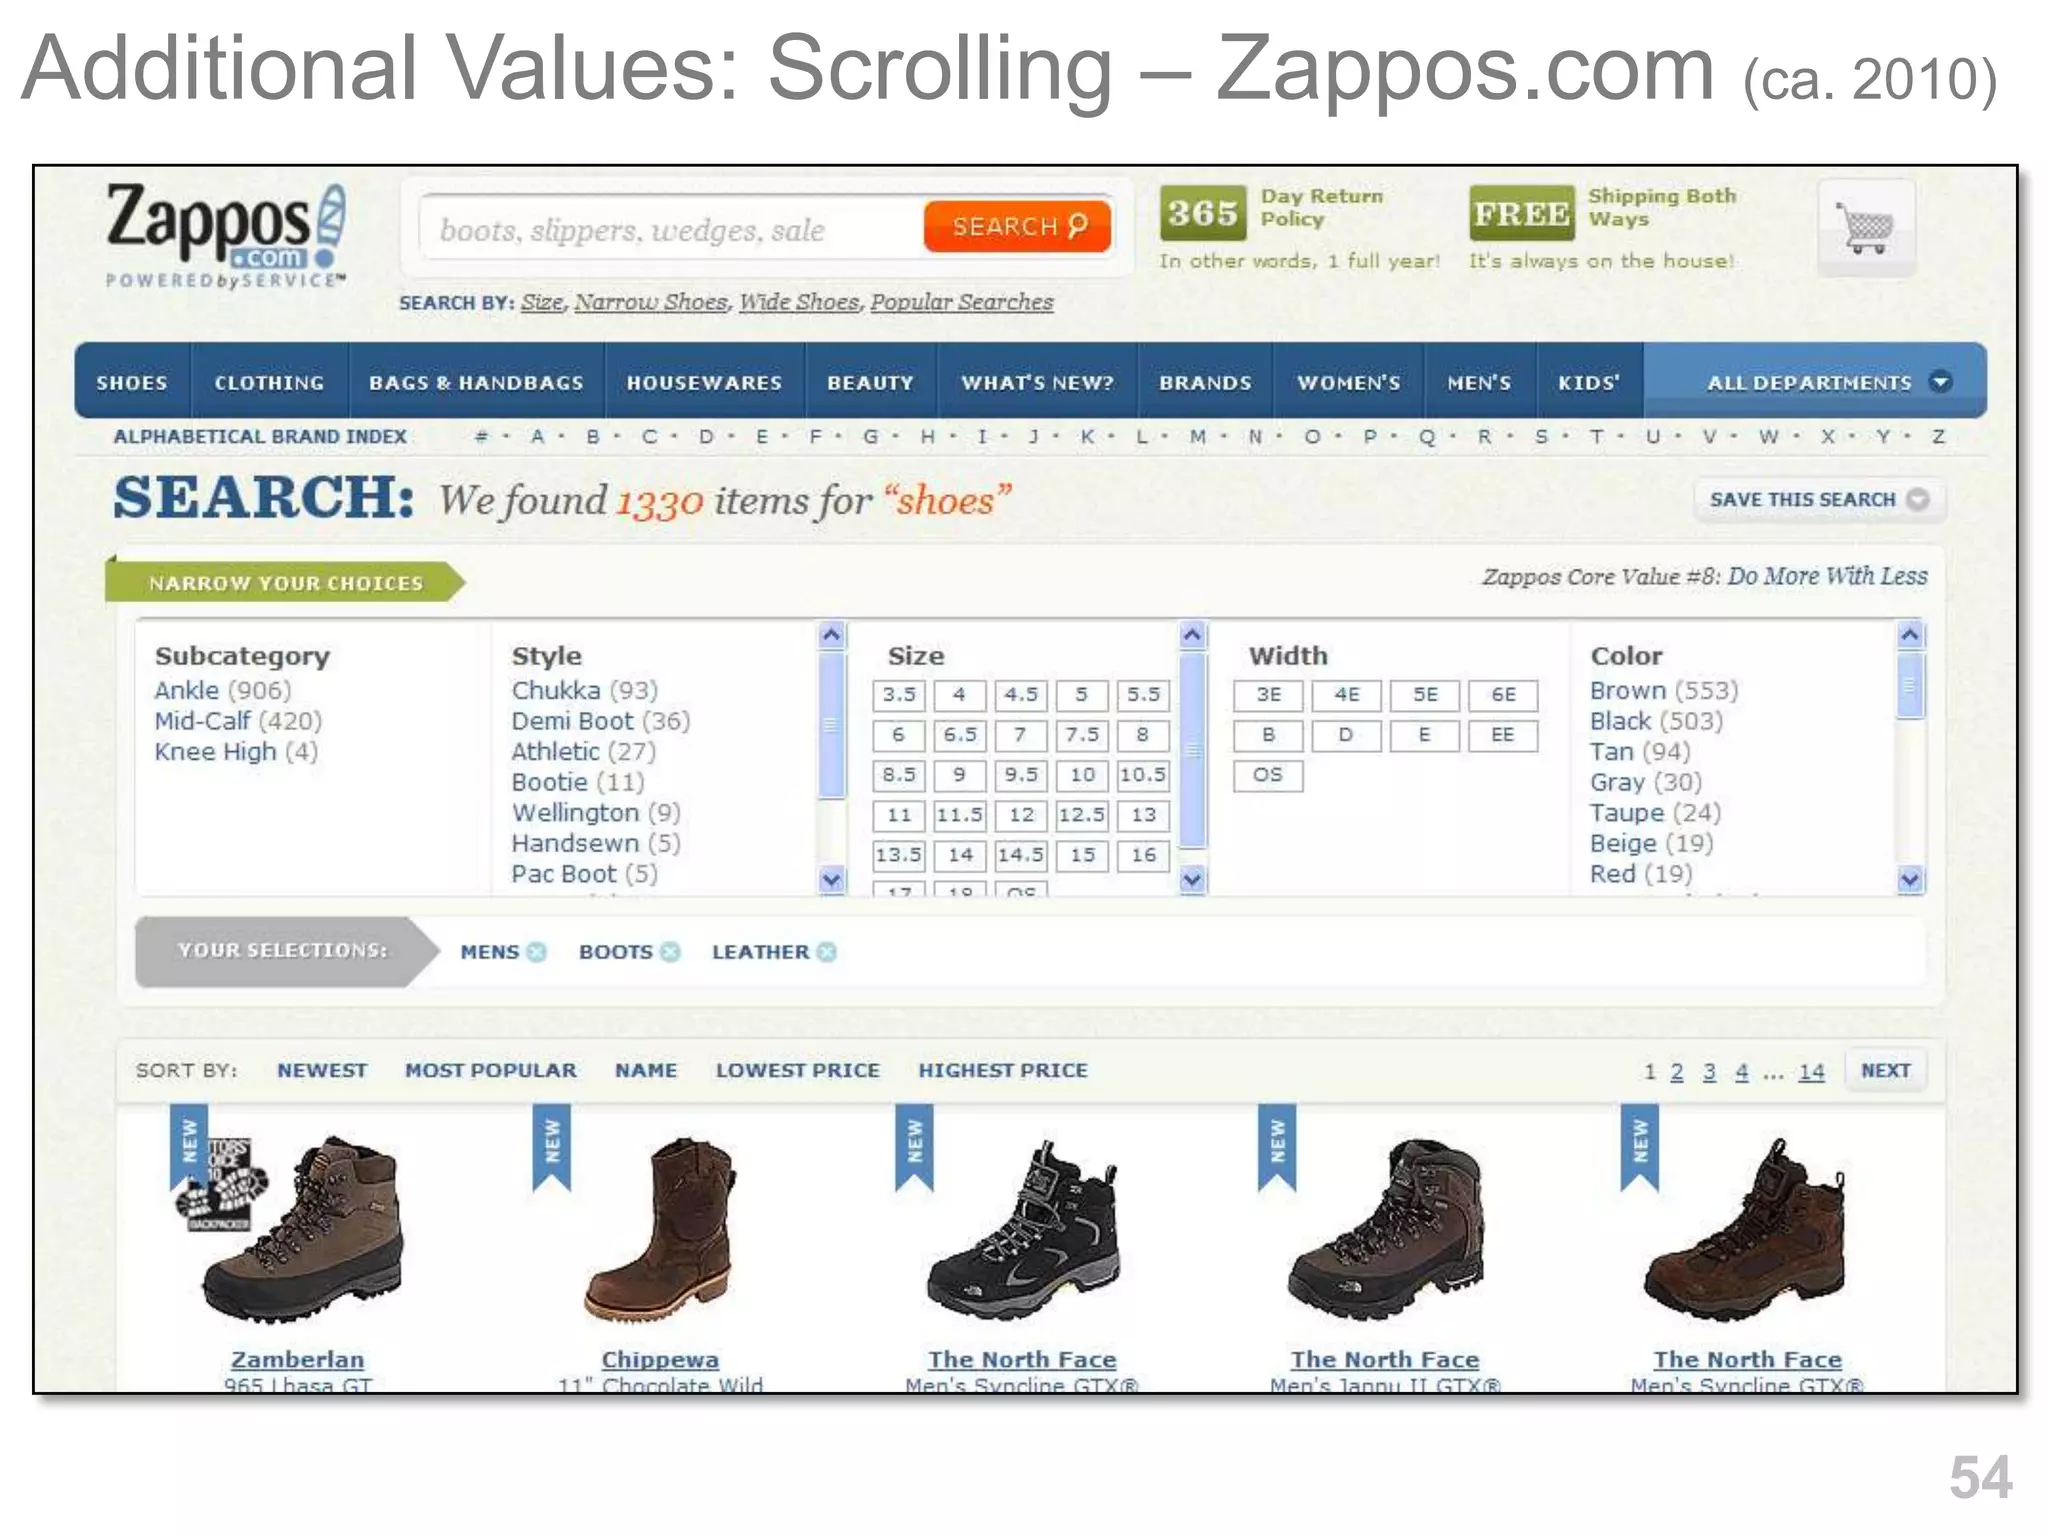Select size 10 box
2048x1536 pixels.
1082,775
